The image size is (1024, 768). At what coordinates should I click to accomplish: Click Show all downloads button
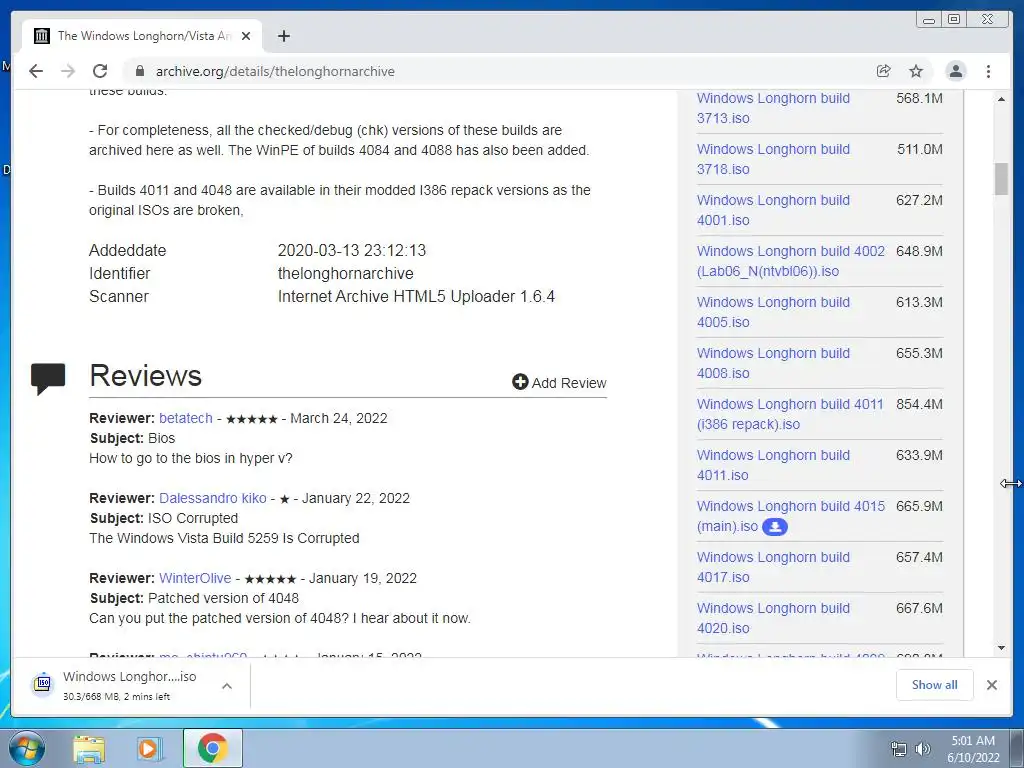click(935, 684)
